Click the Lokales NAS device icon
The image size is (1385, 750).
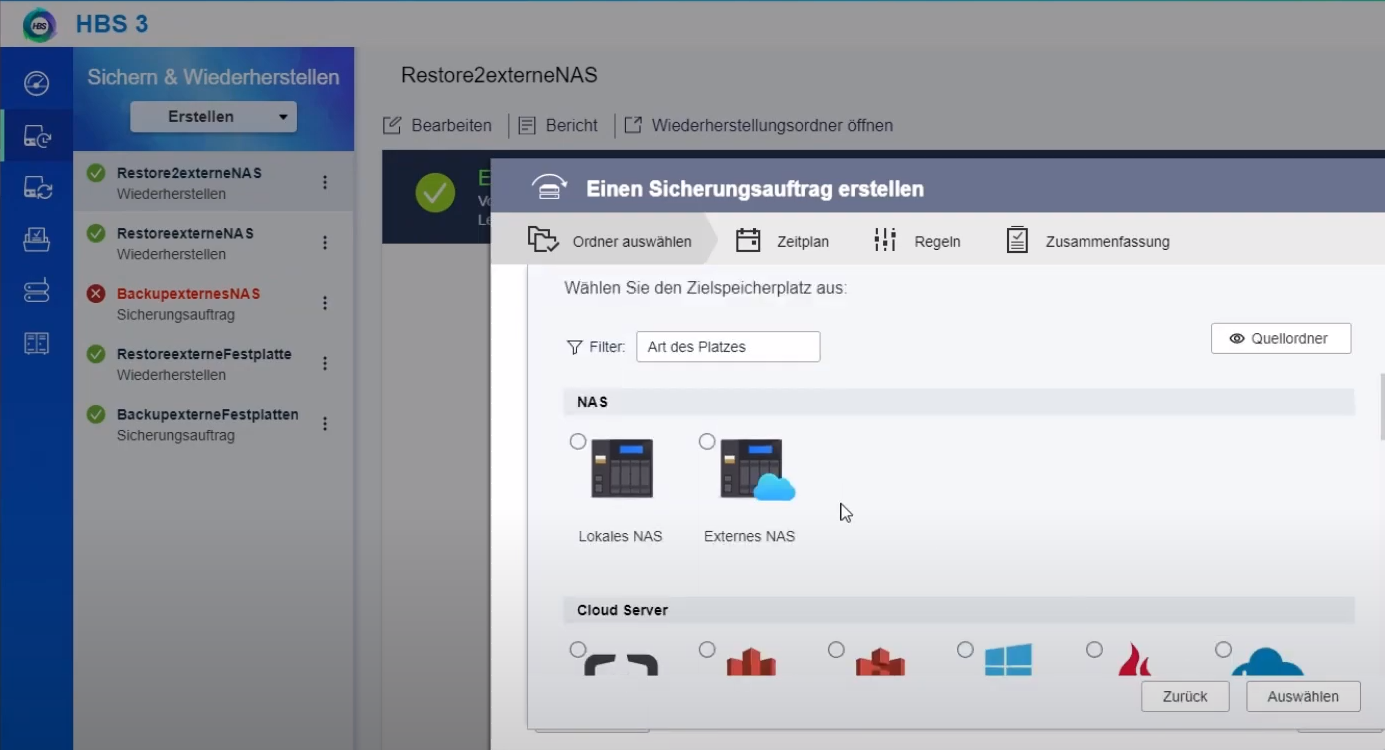622,468
